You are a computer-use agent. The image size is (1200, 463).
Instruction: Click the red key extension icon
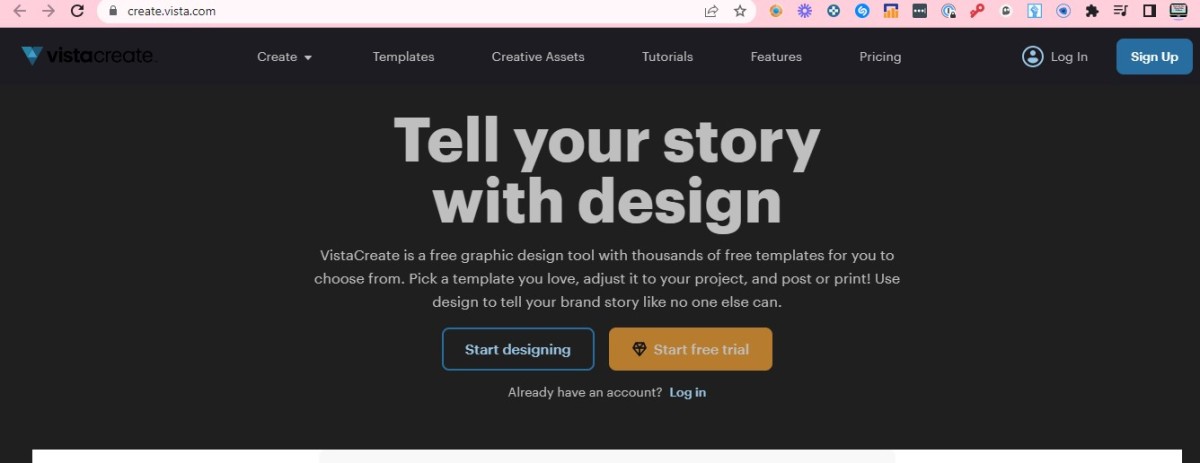tap(977, 12)
